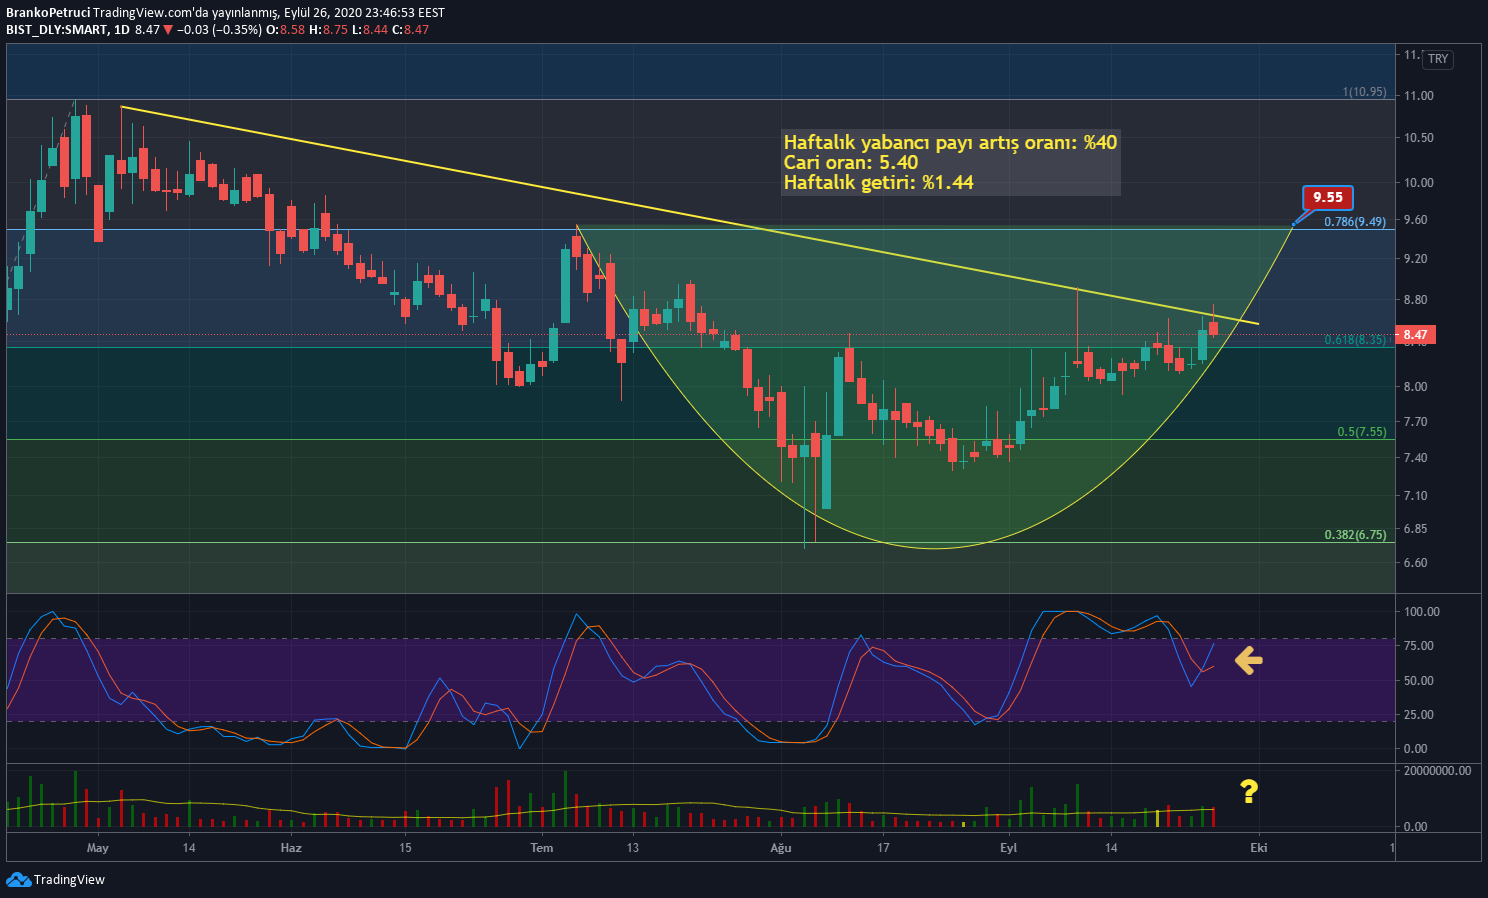Click the 1(10.95) Fibonacci level label
1488x898 pixels.
tap(1364, 92)
